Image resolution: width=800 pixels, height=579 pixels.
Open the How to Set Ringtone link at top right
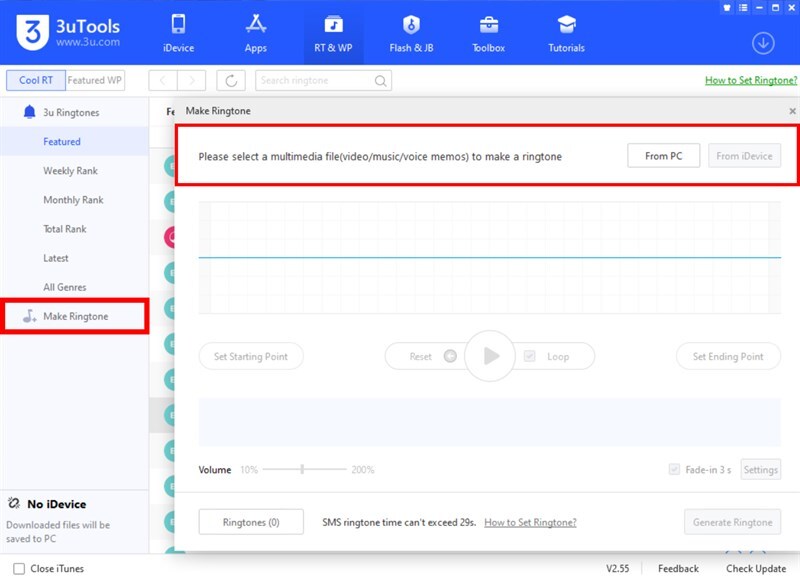751,81
